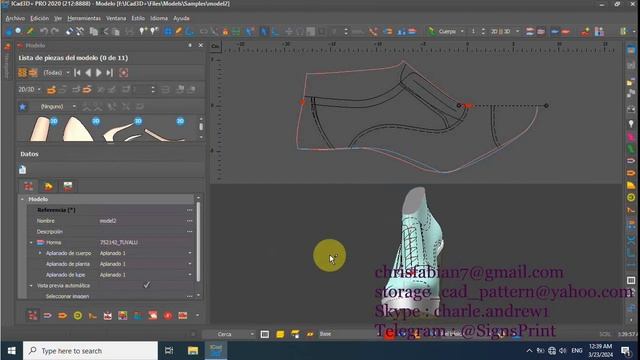
Task: Click the document icon under the Datos heading
Action: [22, 169]
